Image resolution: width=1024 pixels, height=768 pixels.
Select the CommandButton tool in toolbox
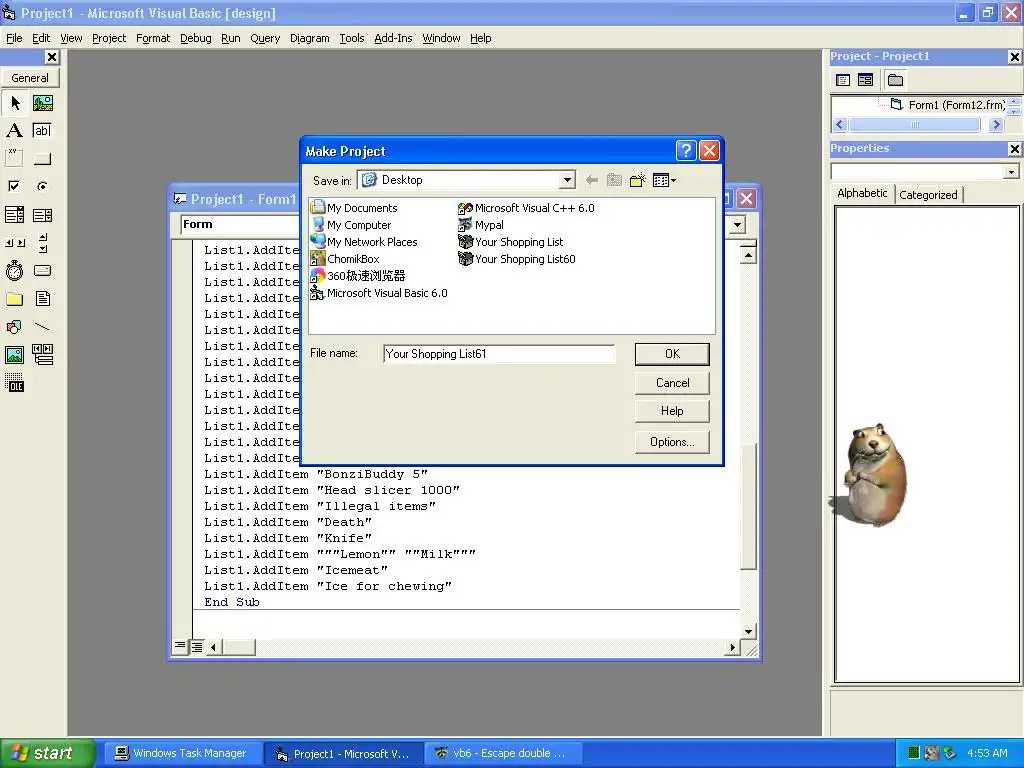(x=42, y=158)
